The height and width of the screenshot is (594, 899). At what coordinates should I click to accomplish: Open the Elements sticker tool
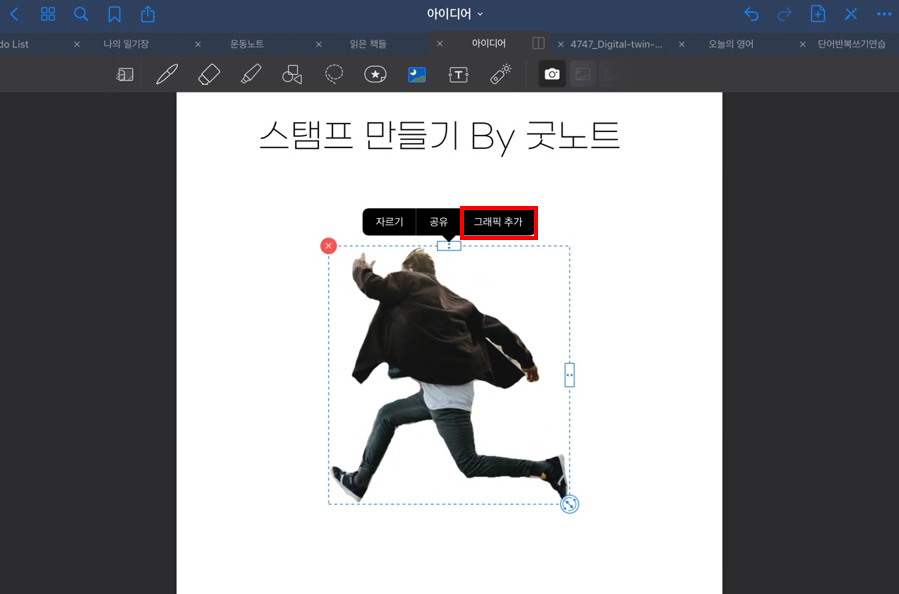375,75
